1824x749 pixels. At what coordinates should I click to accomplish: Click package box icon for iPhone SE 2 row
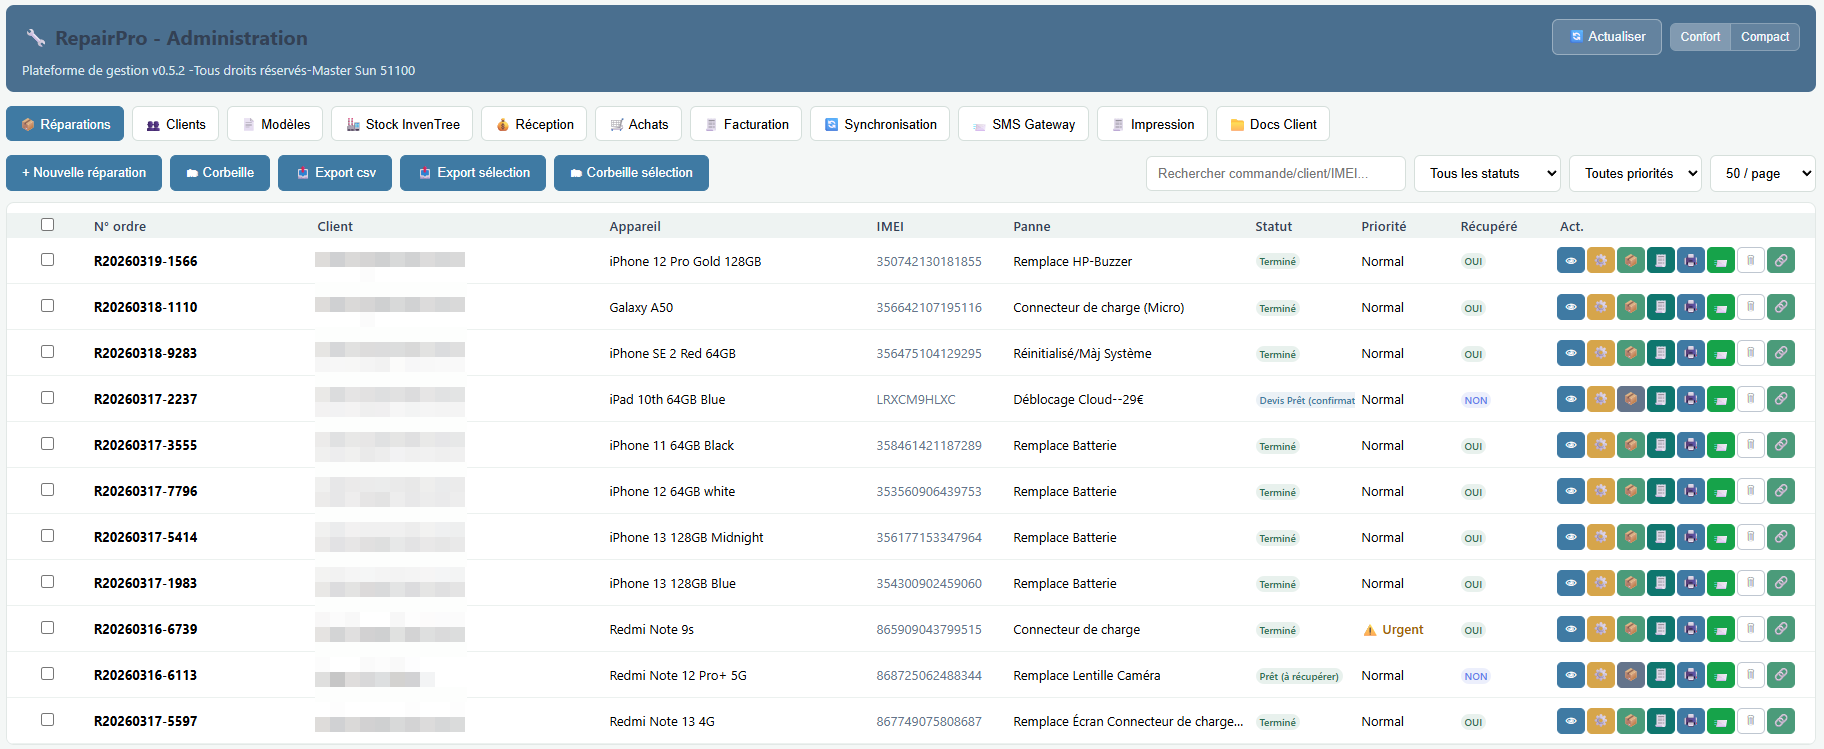1630,353
